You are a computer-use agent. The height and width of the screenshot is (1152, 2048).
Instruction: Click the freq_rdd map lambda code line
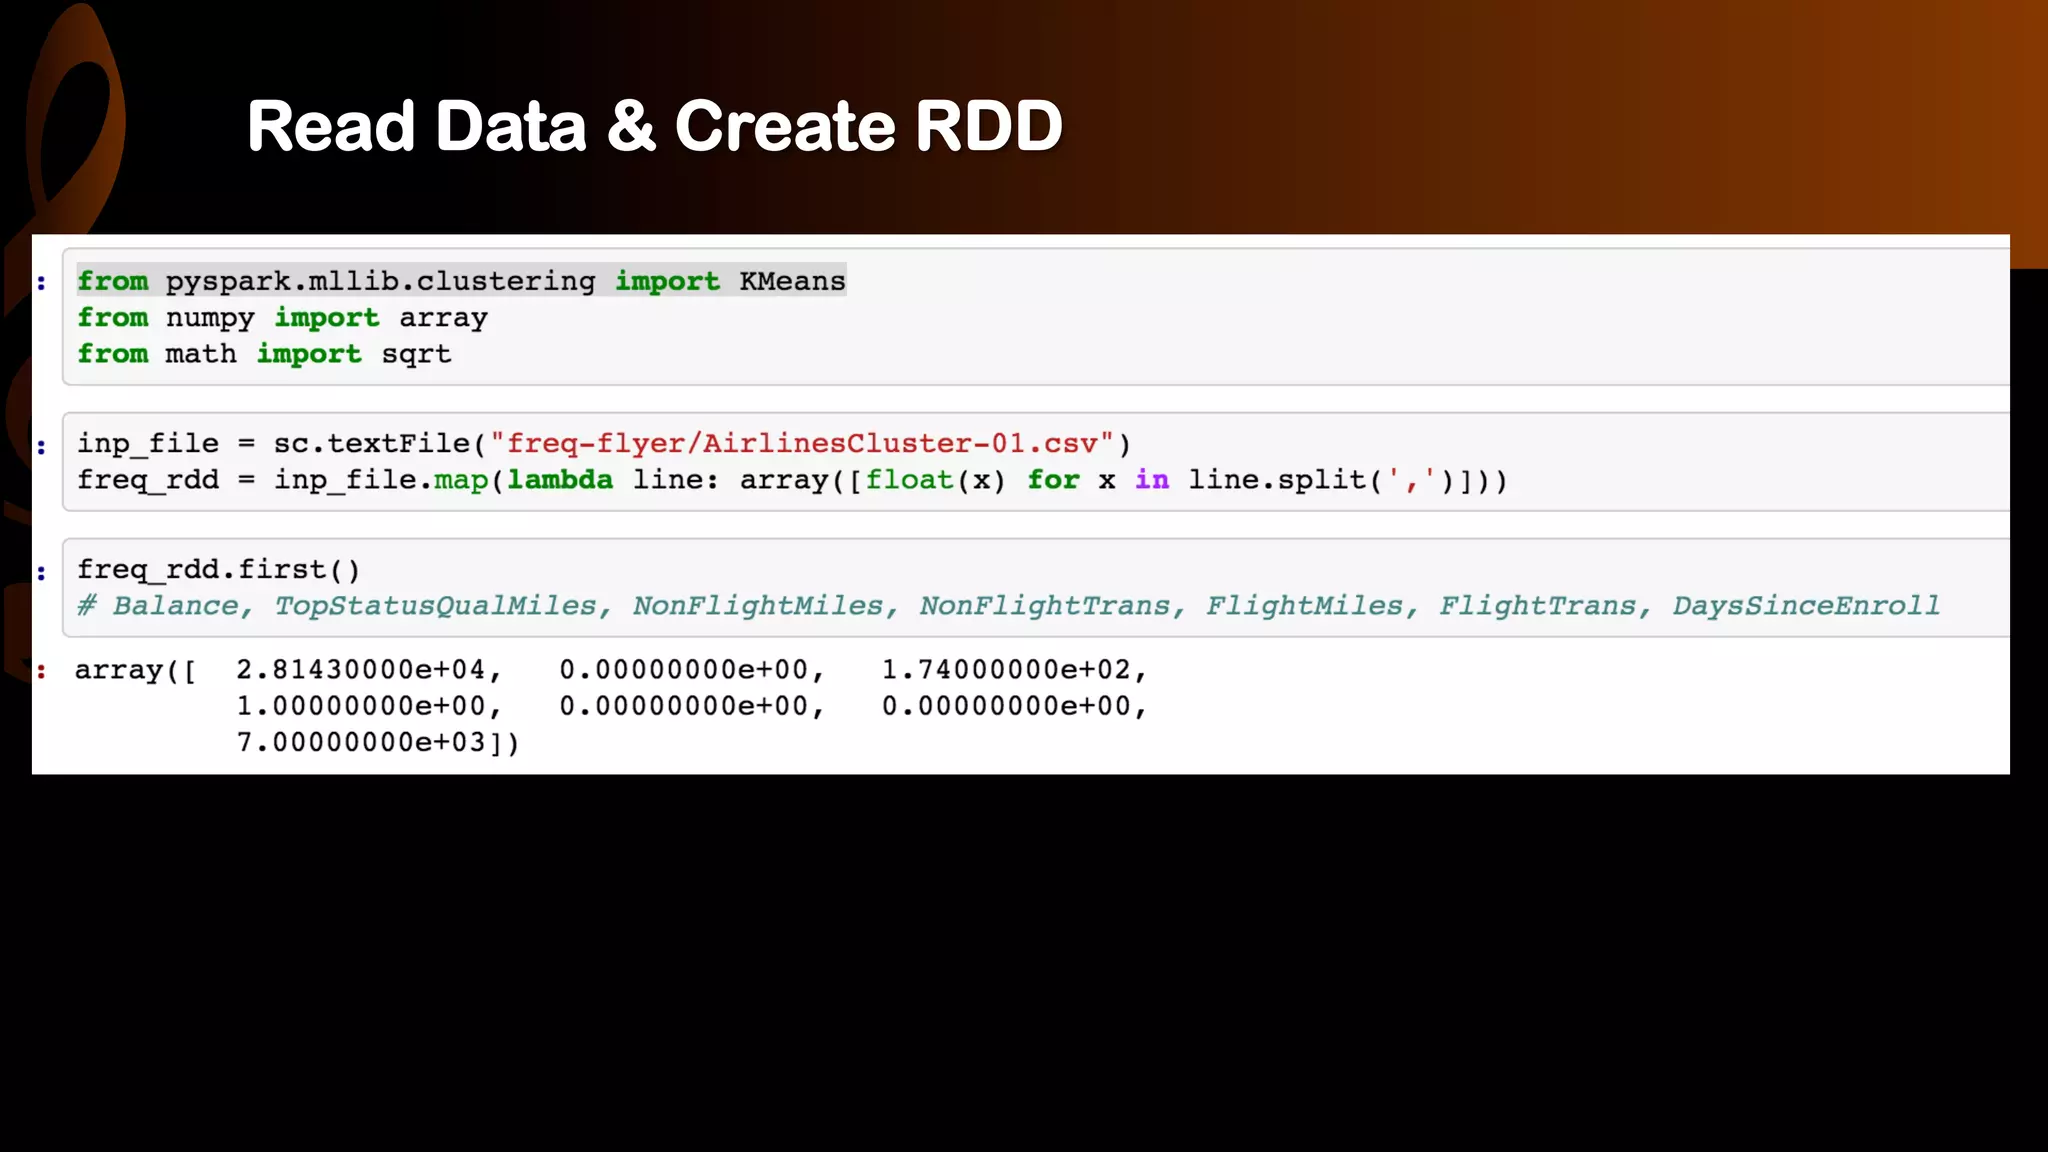tap(792, 480)
